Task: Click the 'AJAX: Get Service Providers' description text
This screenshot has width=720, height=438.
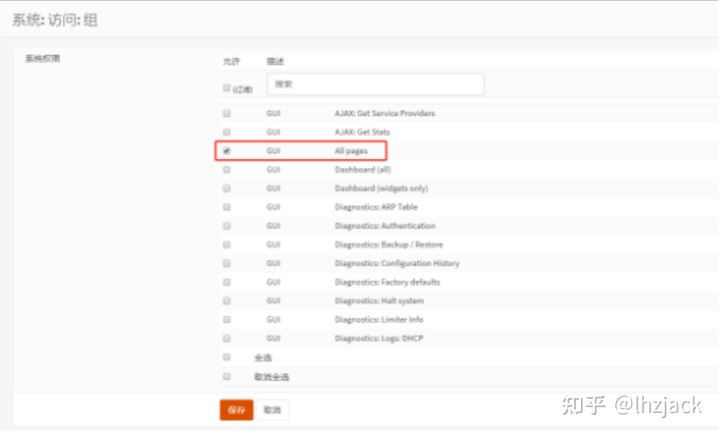Action: coord(385,113)
